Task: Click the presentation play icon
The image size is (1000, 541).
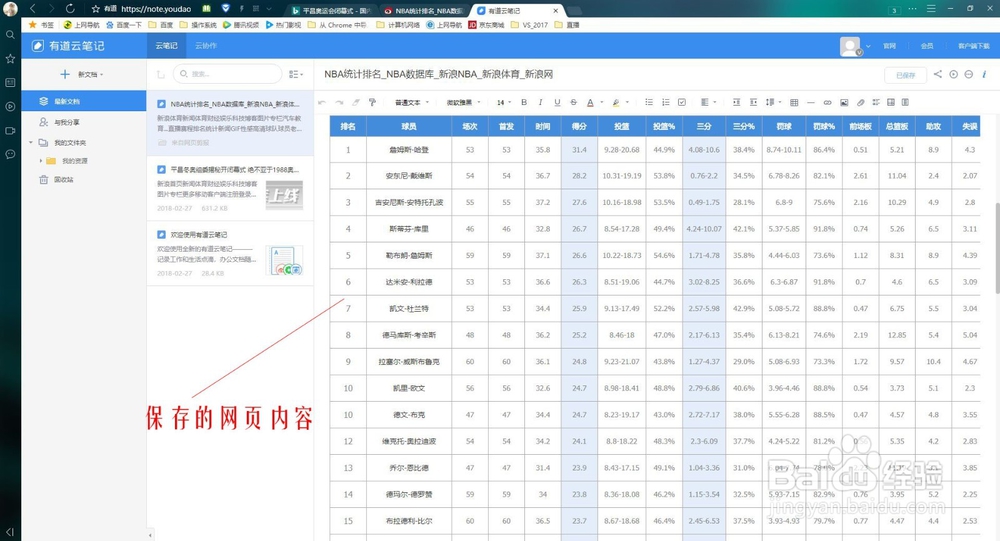Action: [953, 74]
